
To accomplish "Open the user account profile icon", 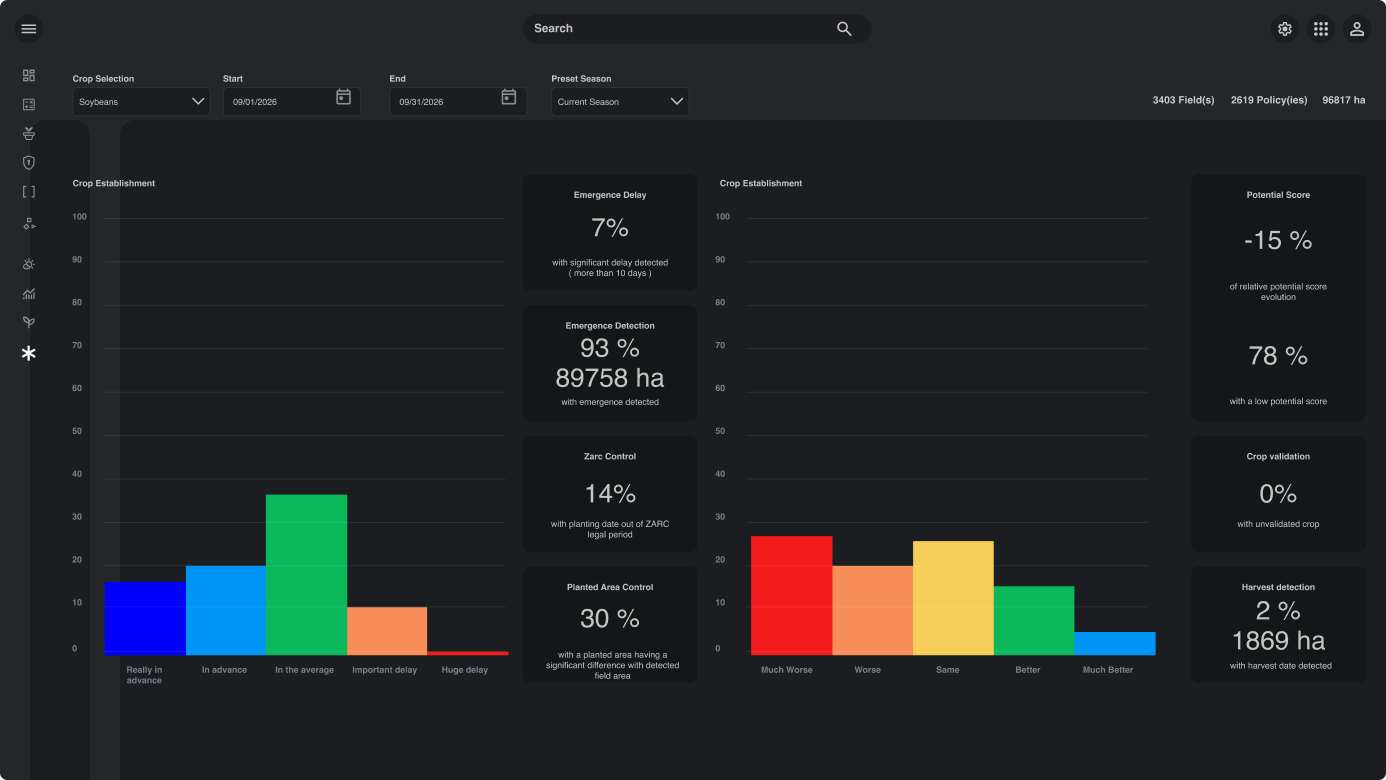I will tap(1357, 29).
